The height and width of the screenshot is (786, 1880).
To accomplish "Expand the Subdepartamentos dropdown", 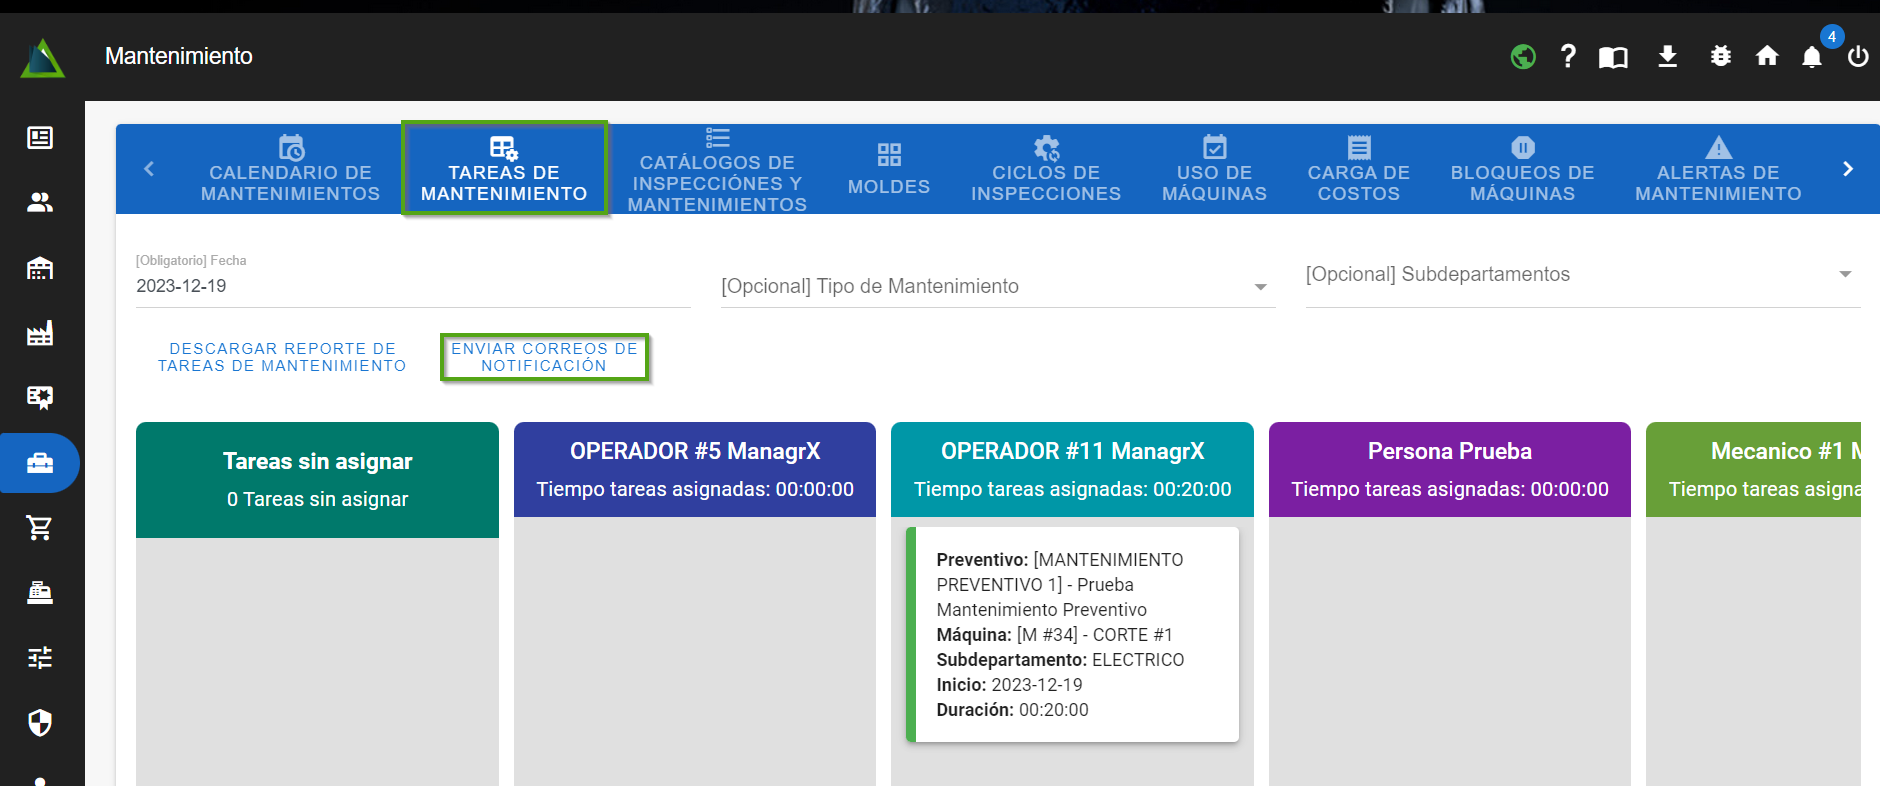I will pos(1582,275).
